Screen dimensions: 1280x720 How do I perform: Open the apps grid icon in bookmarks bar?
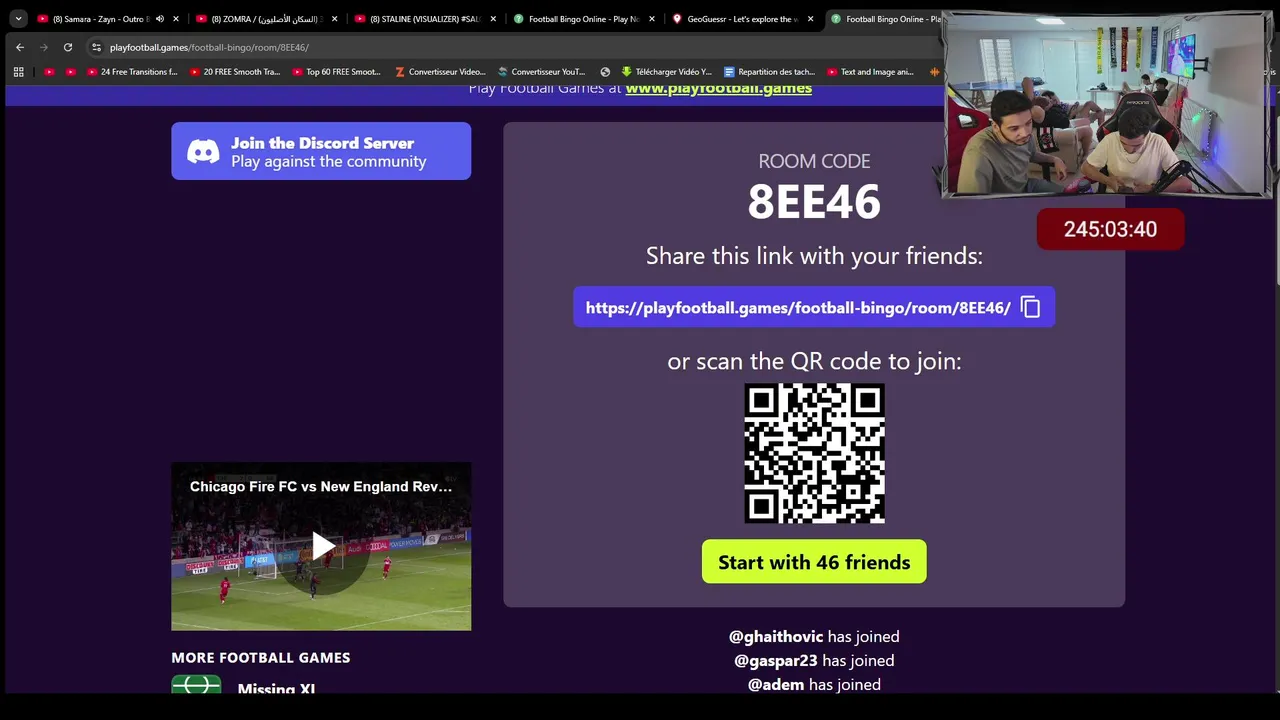point(18,72)
